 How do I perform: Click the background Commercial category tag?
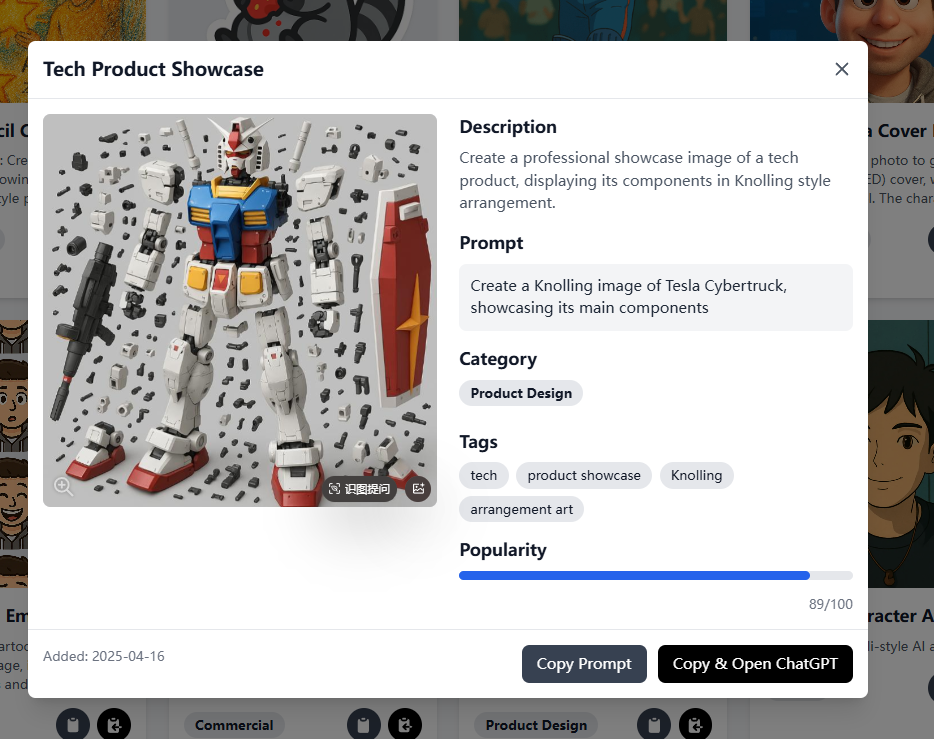pos(234,725)
